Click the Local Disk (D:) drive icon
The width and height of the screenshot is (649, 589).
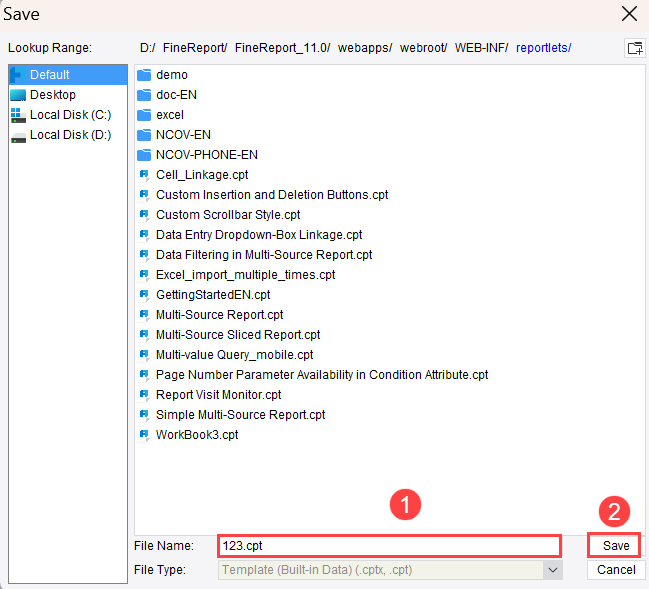coord(18,137)
